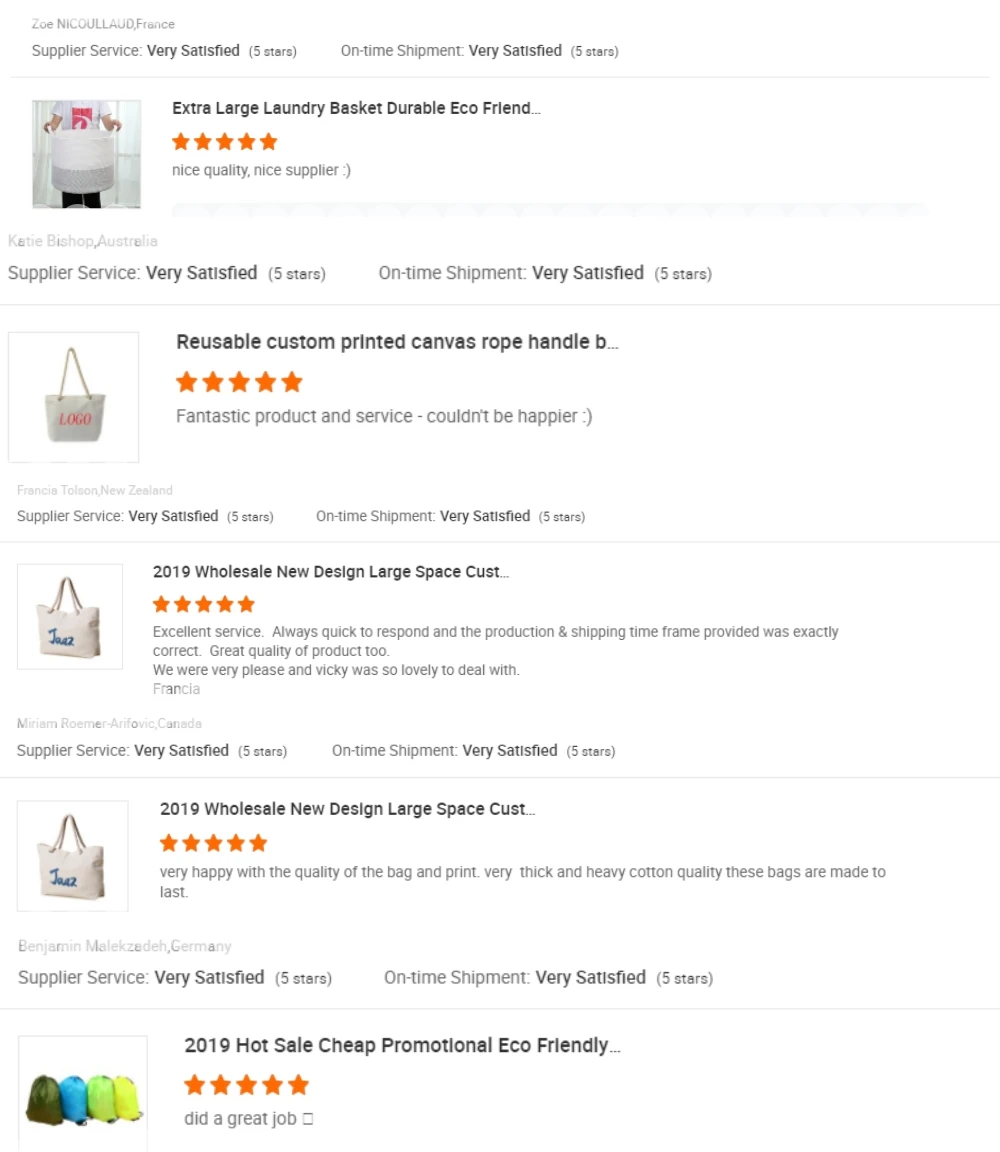Viewport: 1000px width, 1152px height.
Task: Click the stars above "nice quality, nice supplier"
Action: 224,142
